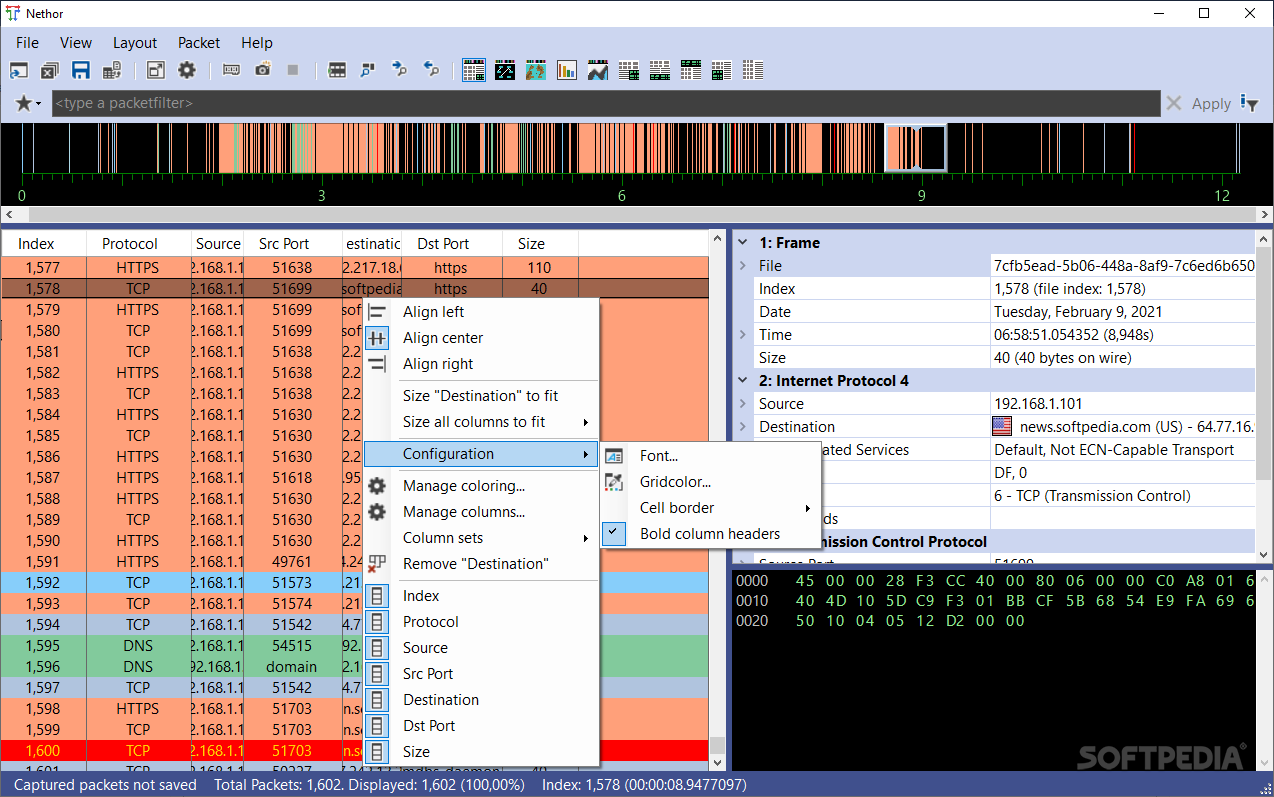This screenshot has width=1274, height=797.
Task: Start capture with the camera icon
Action: pyautogui.click(x=262, y=70)
